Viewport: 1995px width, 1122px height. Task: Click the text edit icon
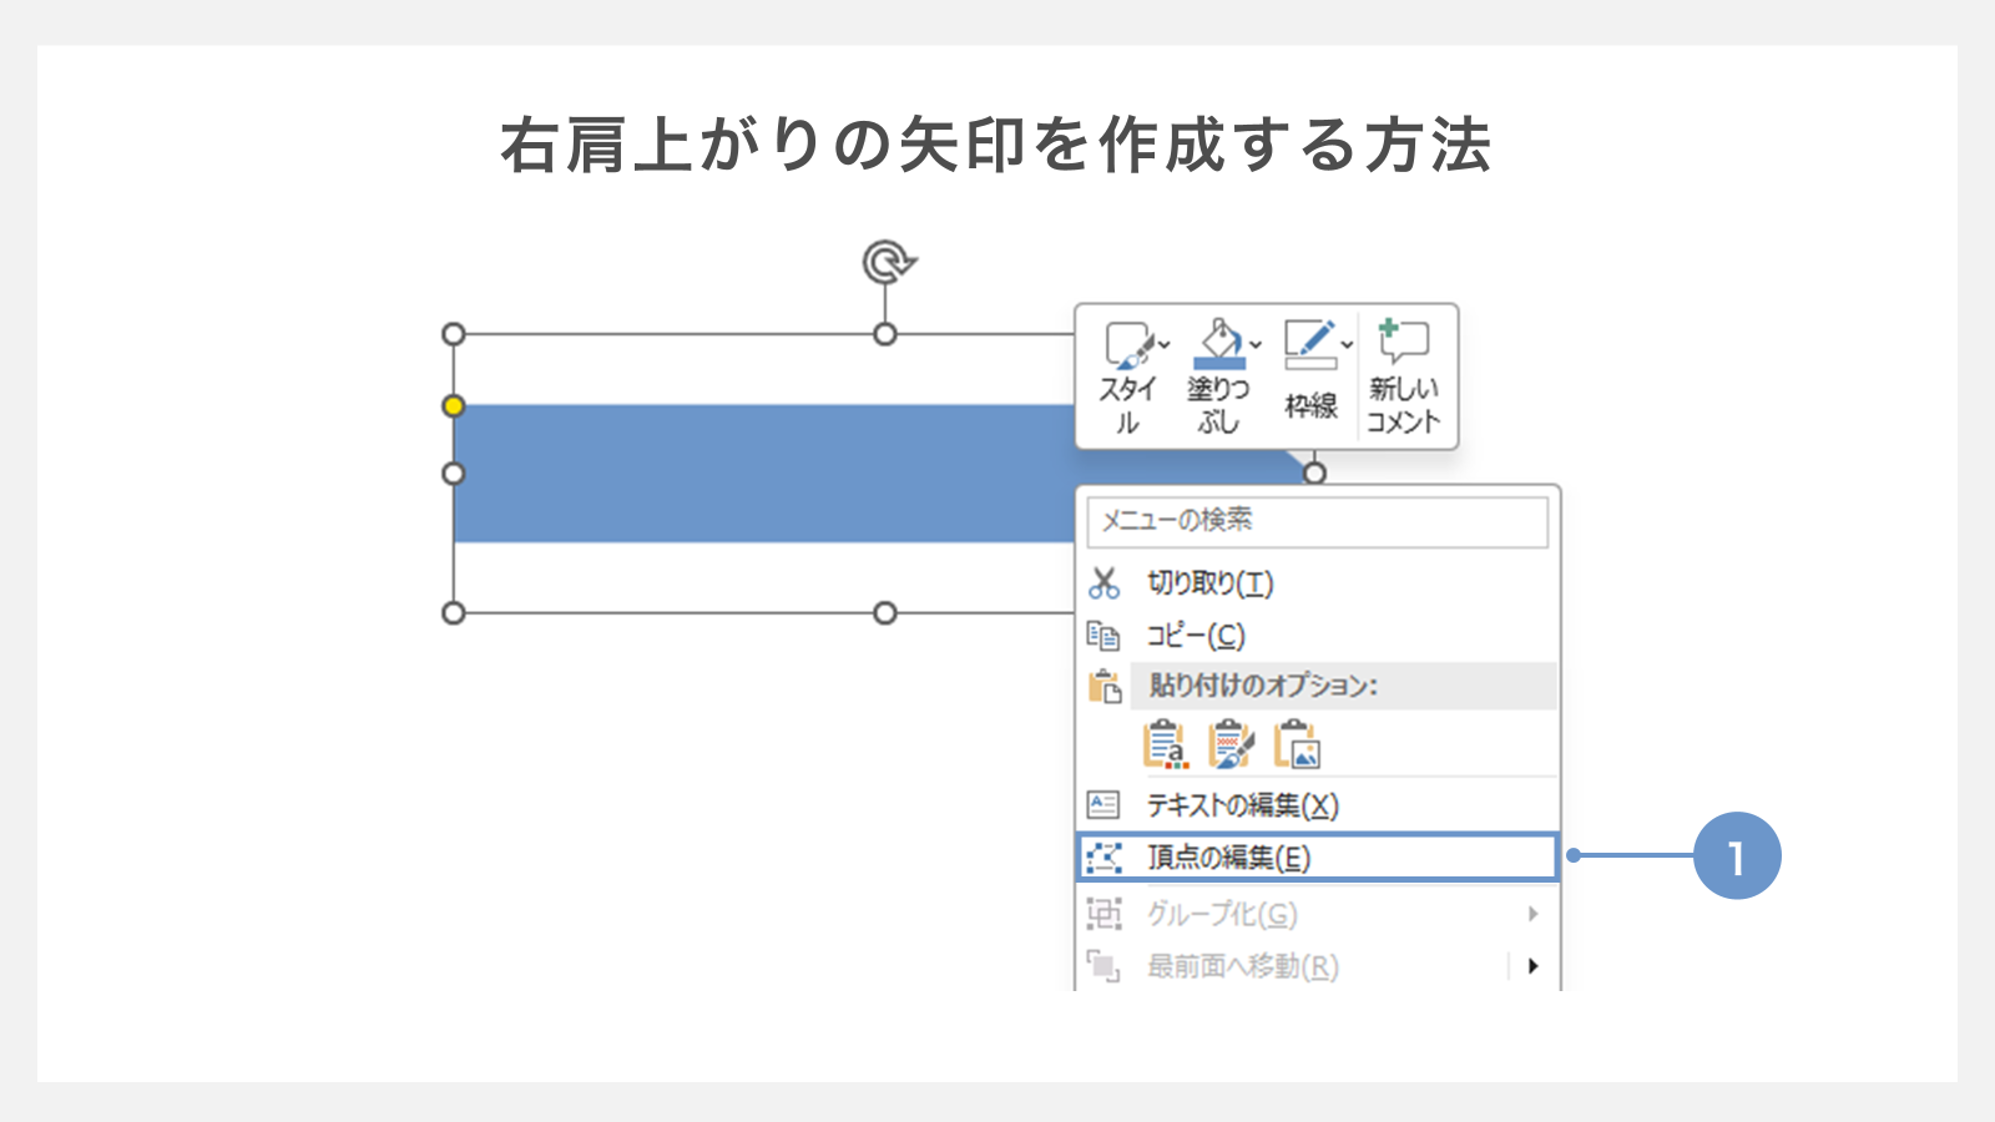coord(1103,805)
